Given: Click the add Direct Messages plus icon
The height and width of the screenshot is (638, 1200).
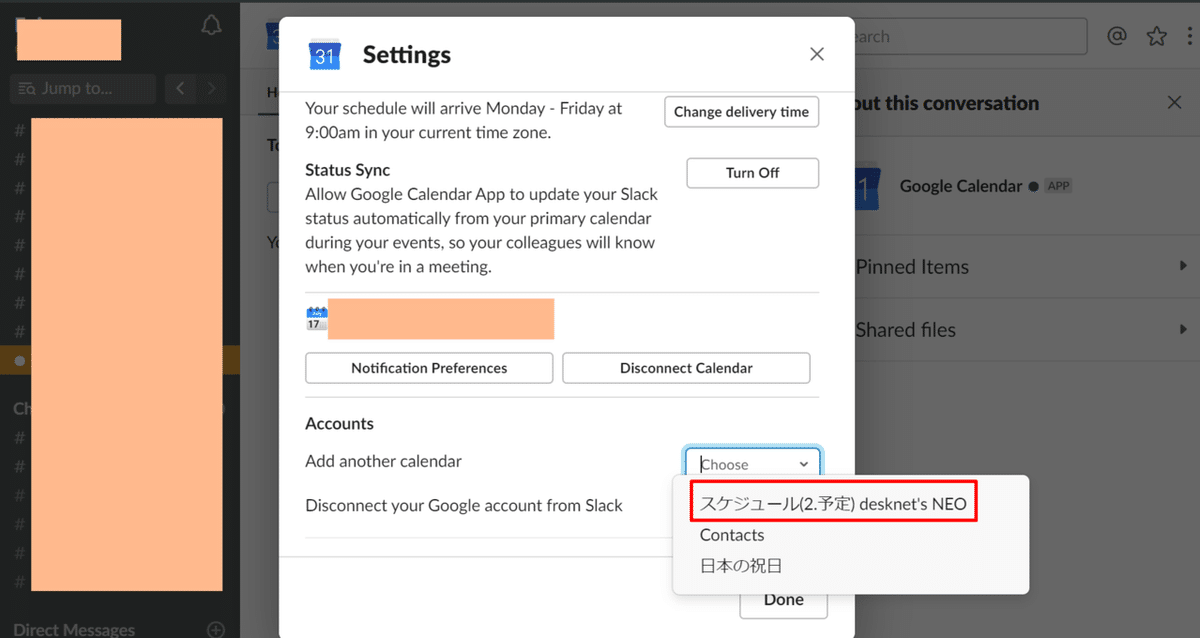Looking at the screenshot, I should 215,629.
